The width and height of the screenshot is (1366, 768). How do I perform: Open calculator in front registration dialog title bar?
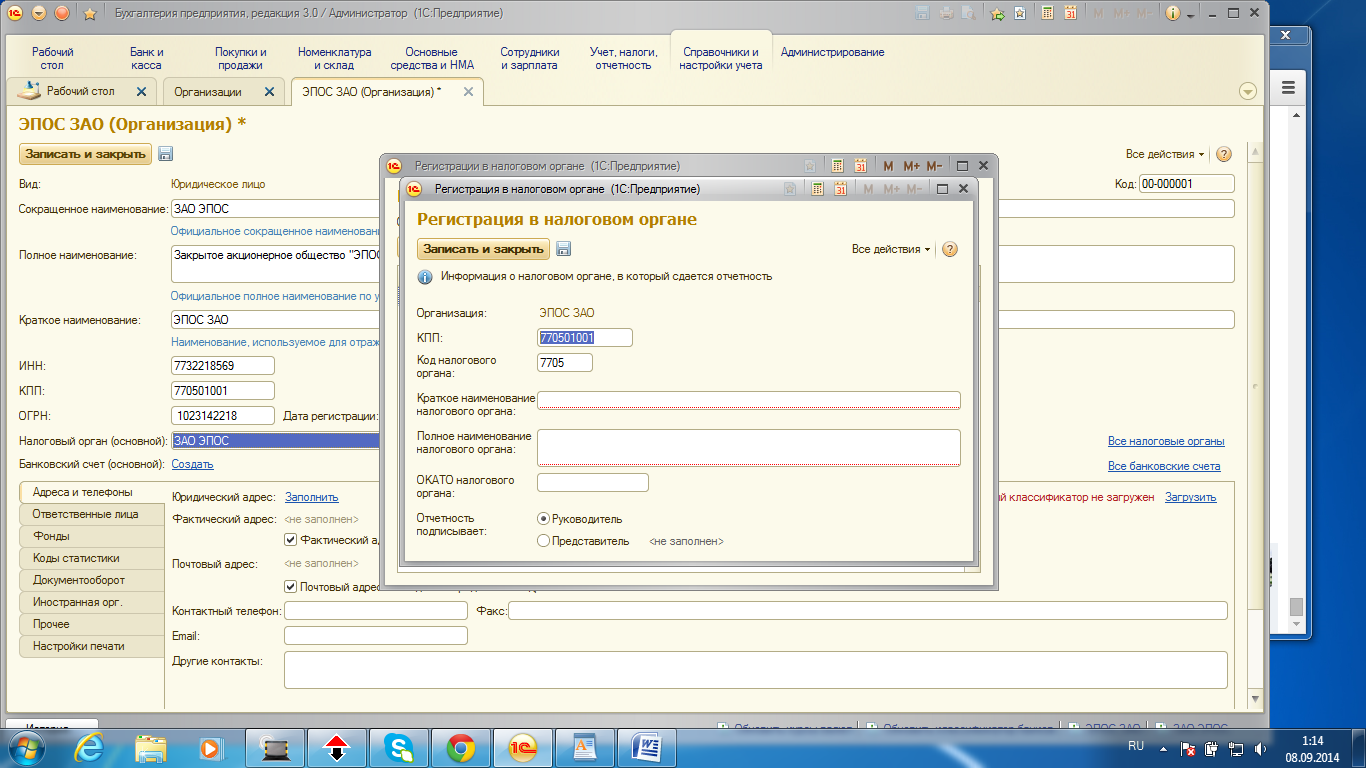point(817,188)
